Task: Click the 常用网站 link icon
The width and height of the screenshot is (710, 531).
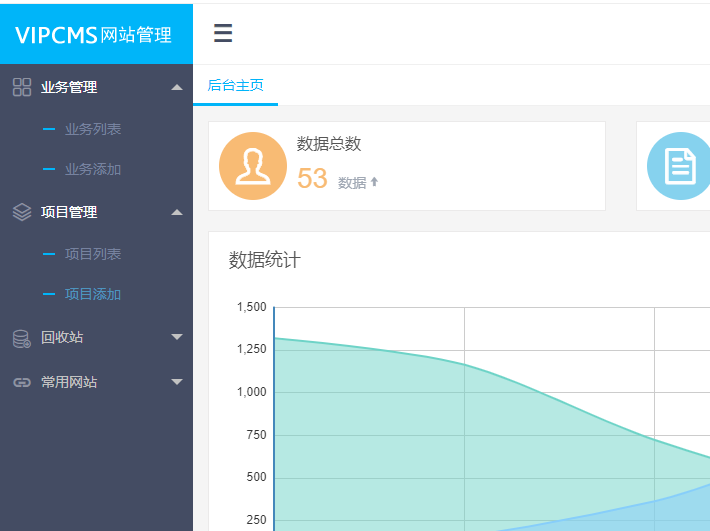Action: pyautogui.click(x=22, y=382)
